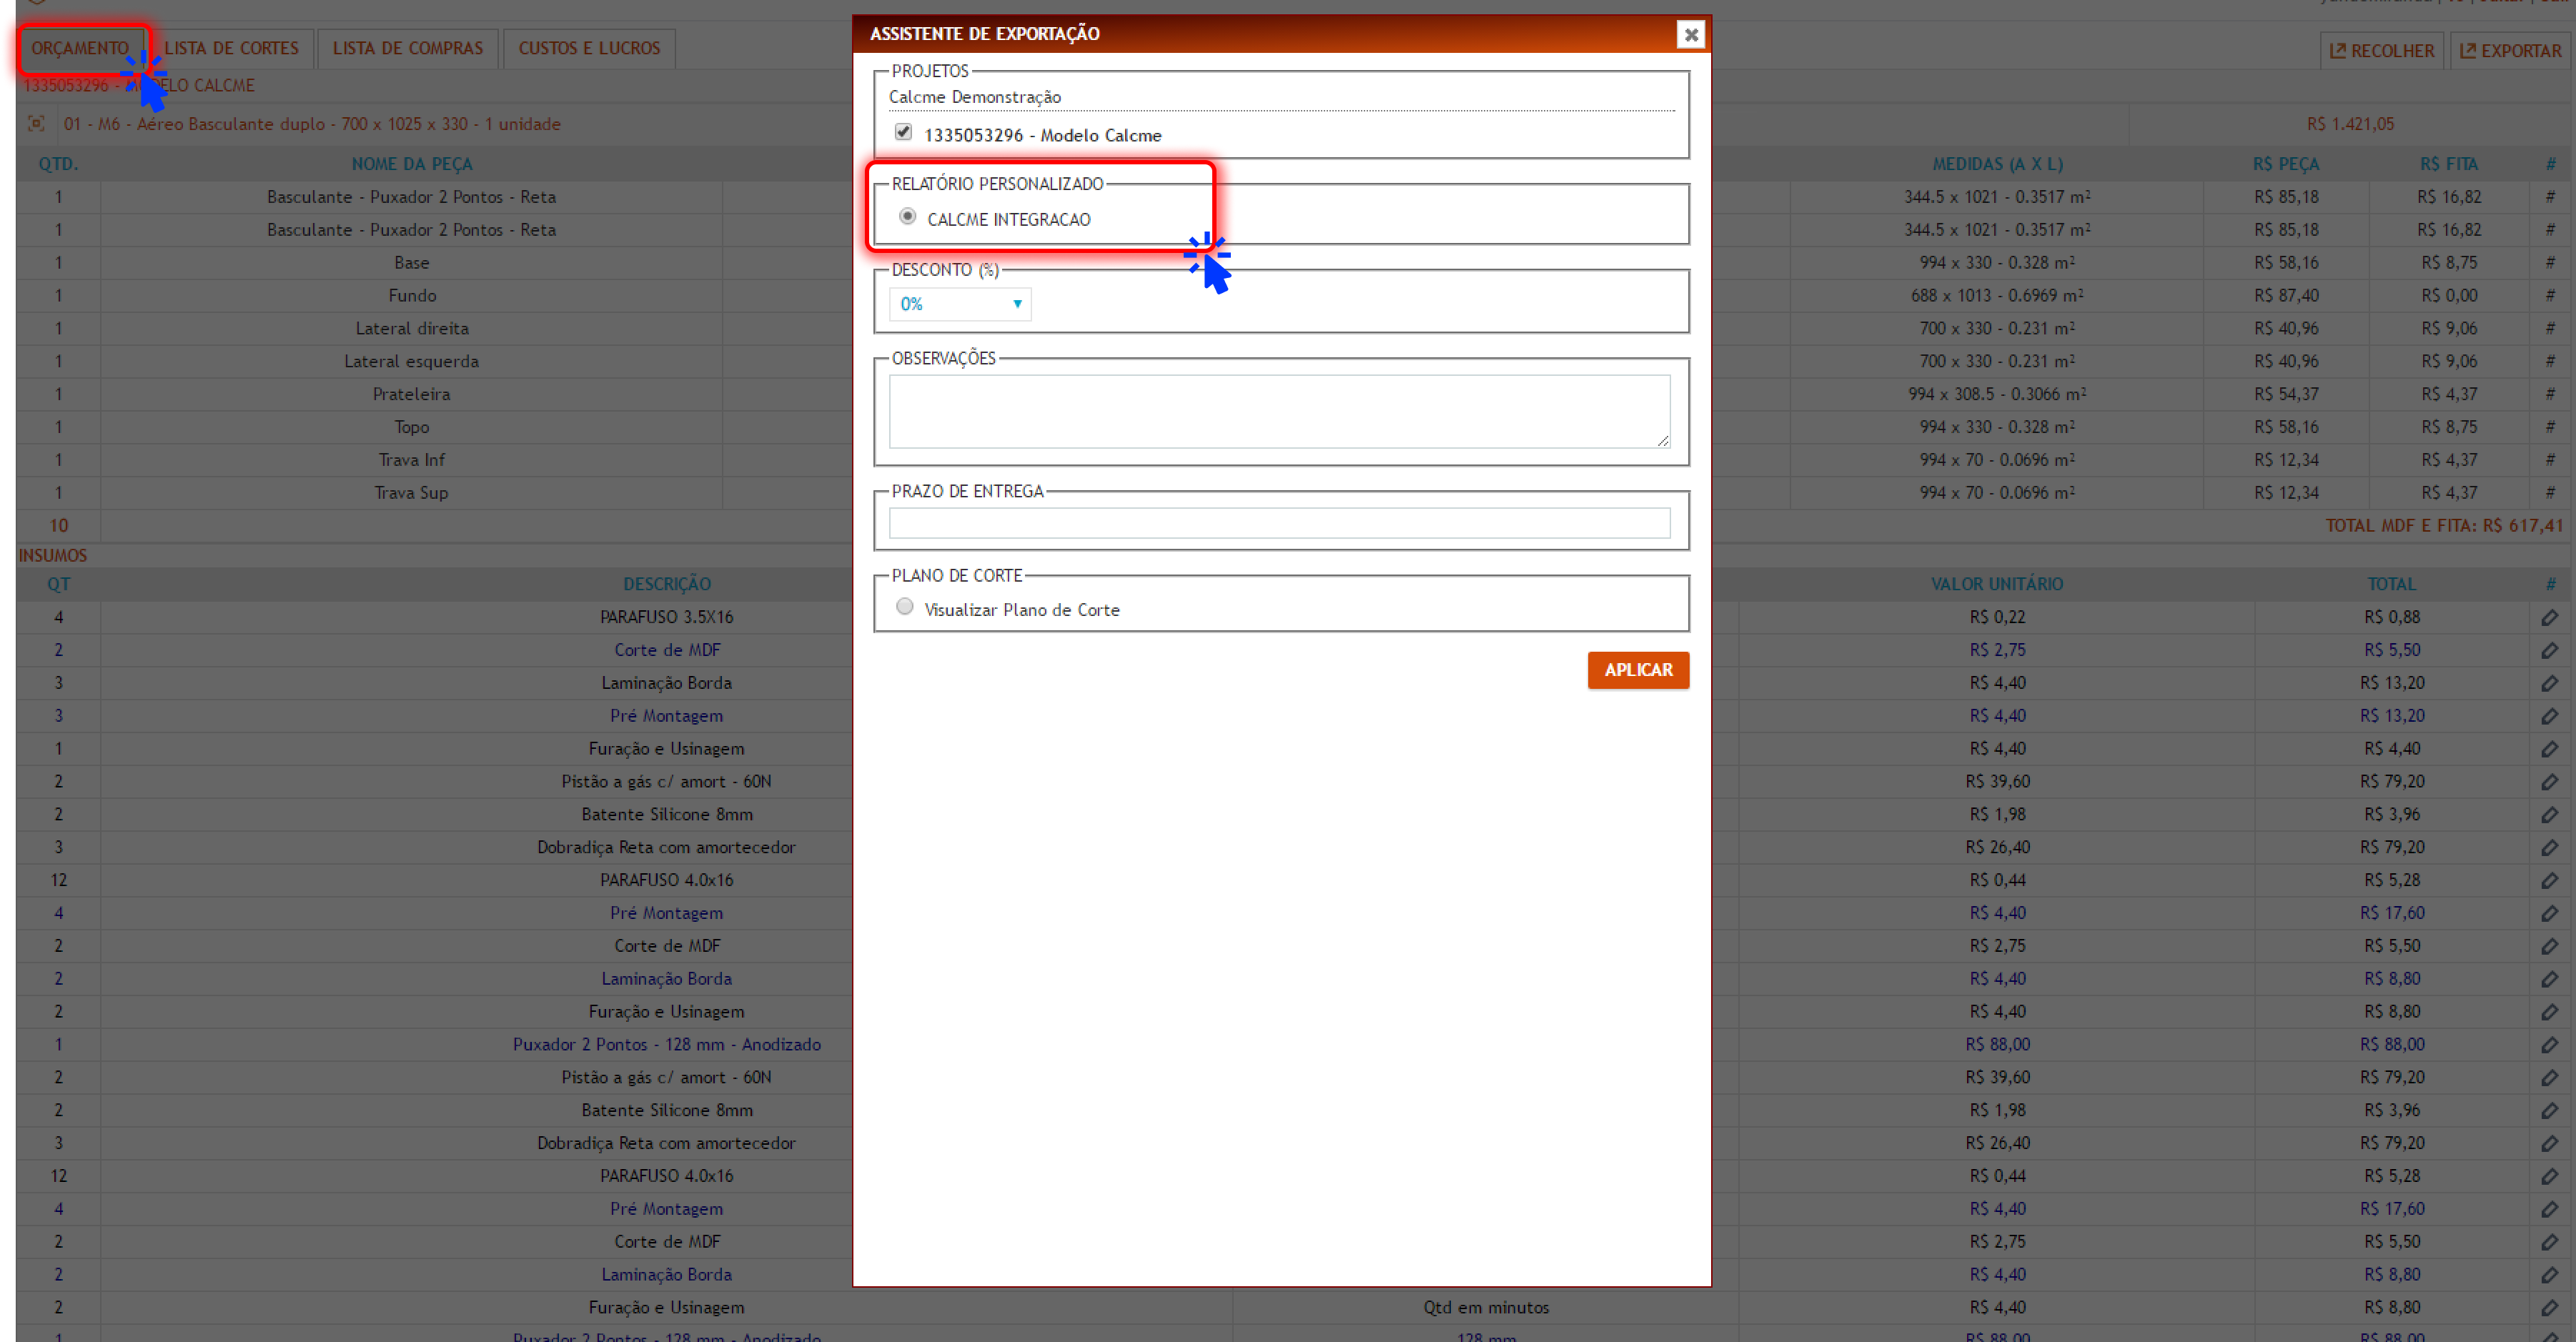Click the hash icon on the Fundo row
This screenshot has height=1342, width=2576.
pyautogui.click(x=2549, y=296)
